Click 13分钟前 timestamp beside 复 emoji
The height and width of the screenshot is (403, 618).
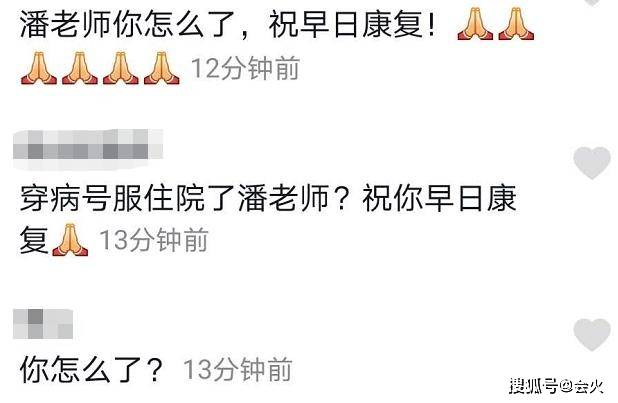(x=154, y=240)
